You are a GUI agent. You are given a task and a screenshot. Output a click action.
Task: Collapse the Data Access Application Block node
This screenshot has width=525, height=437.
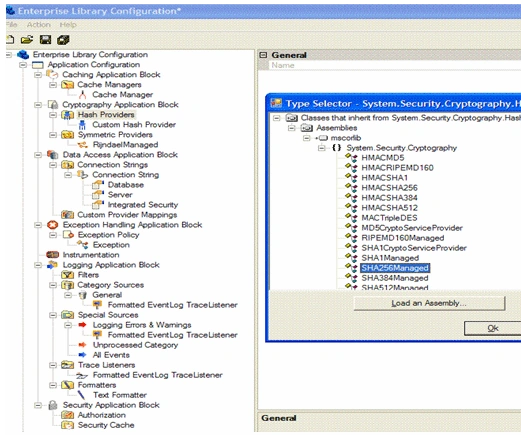coord(38,155)
